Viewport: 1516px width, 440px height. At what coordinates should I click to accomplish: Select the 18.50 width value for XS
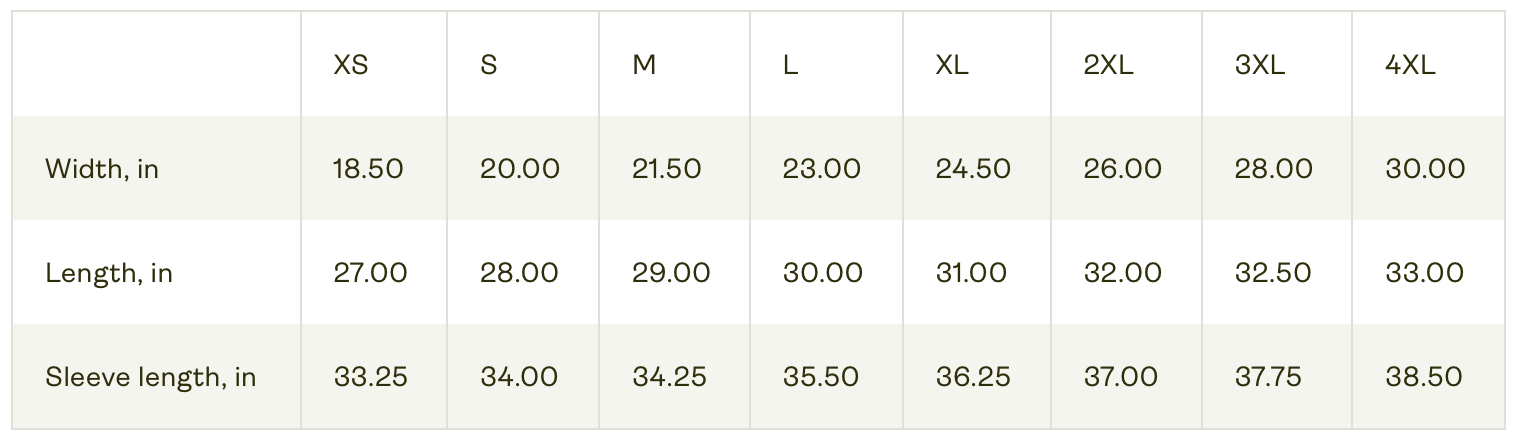tap(368, 169)
